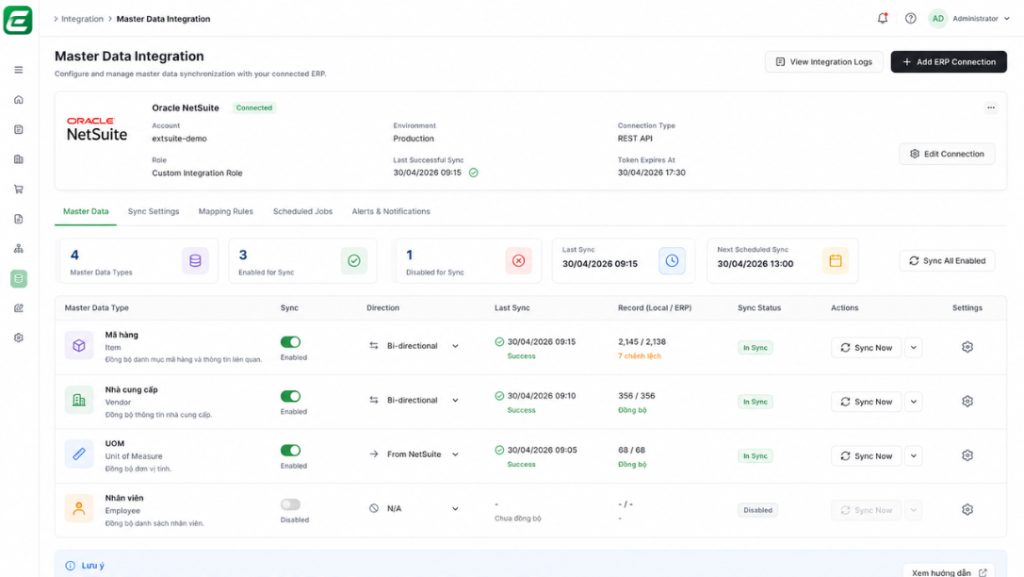The width and height of the screenshot is (1024, 577).
Task: Open NetSuite connection three-dot menu
Action: point(991,108)
